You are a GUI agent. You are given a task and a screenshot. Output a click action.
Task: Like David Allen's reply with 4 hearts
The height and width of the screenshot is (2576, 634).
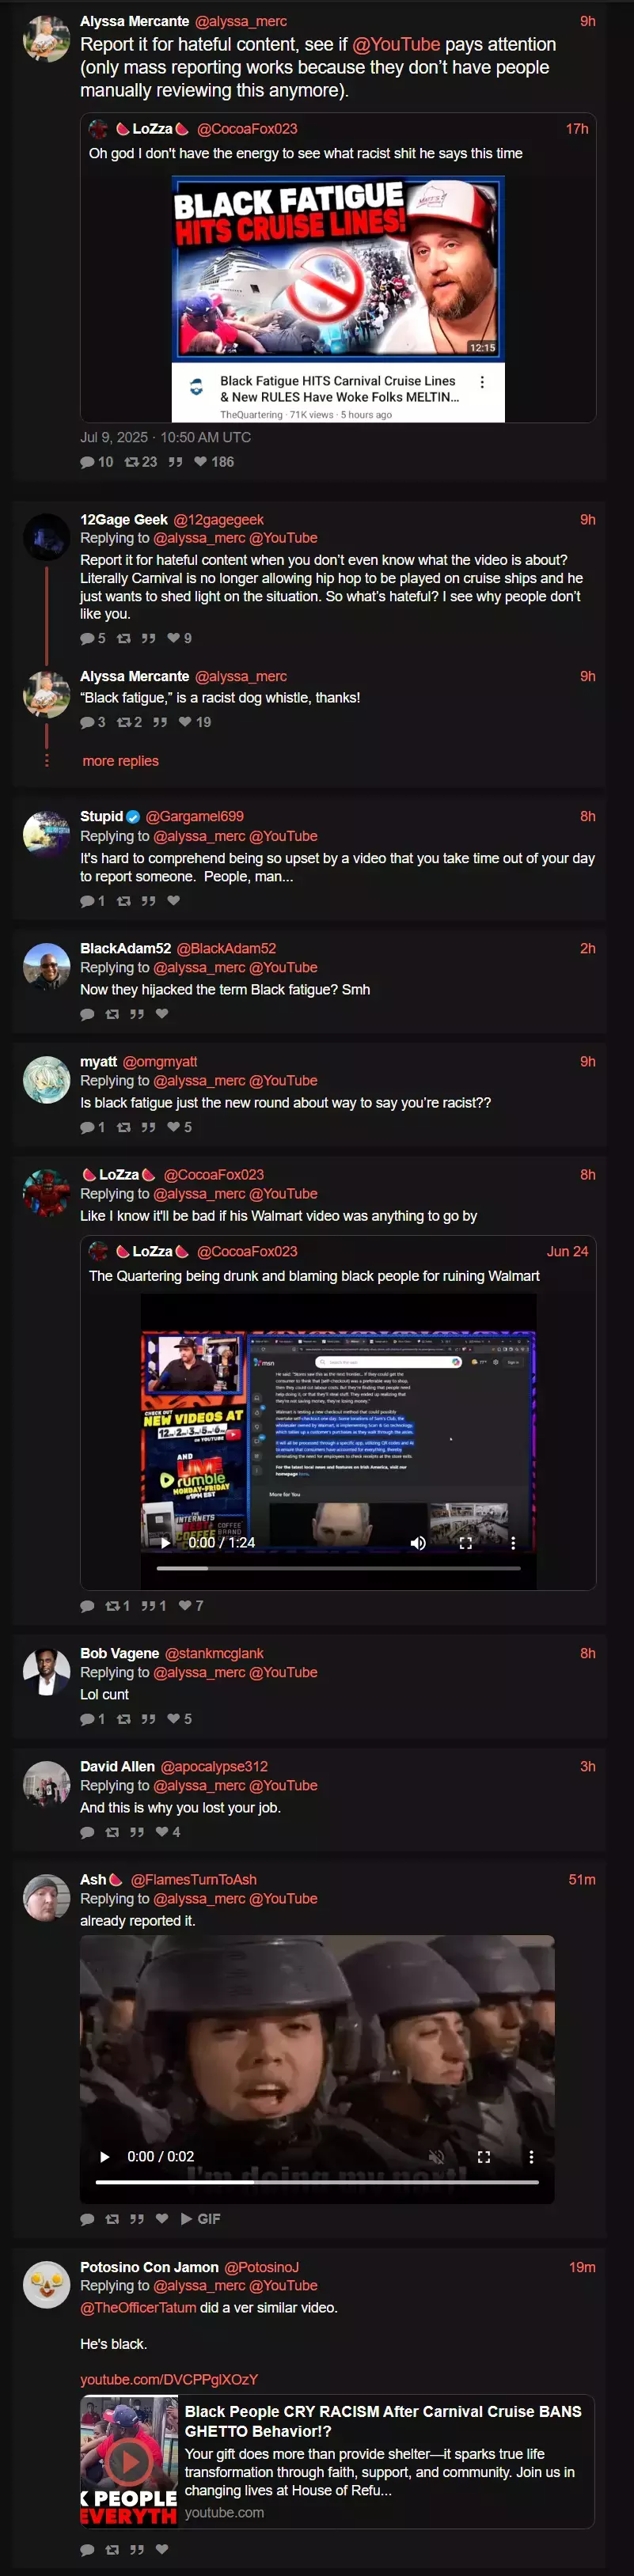click(x=162, y=1832)
